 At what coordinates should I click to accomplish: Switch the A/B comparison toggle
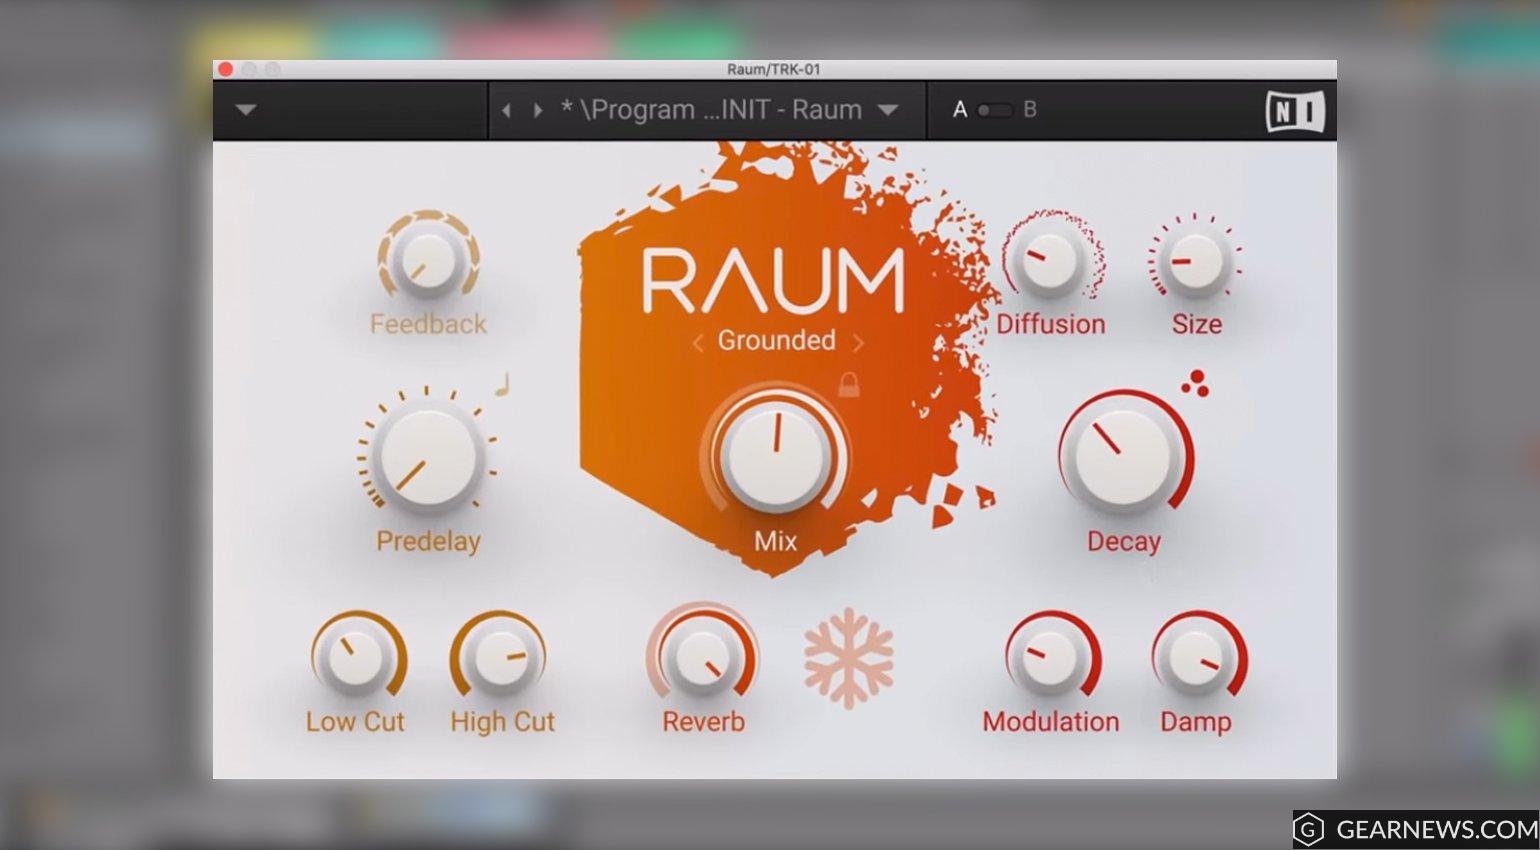click(x=994, y=110)
